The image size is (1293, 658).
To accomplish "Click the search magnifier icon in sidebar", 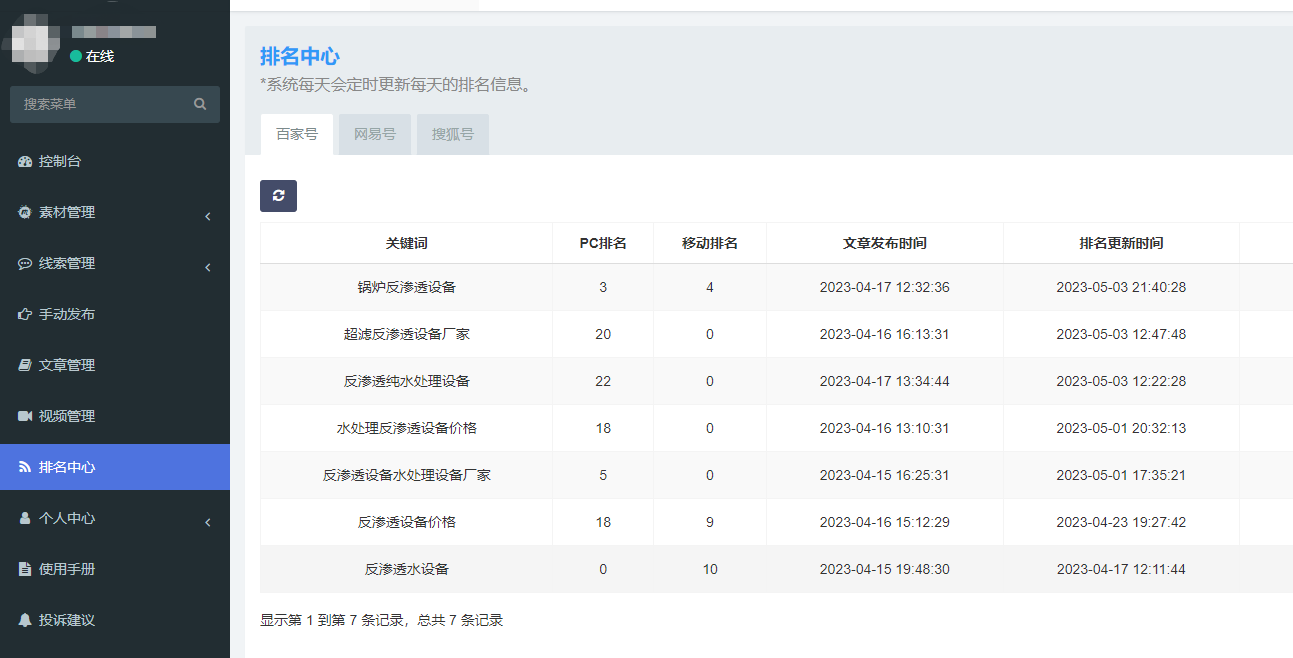I will [200, 104].
